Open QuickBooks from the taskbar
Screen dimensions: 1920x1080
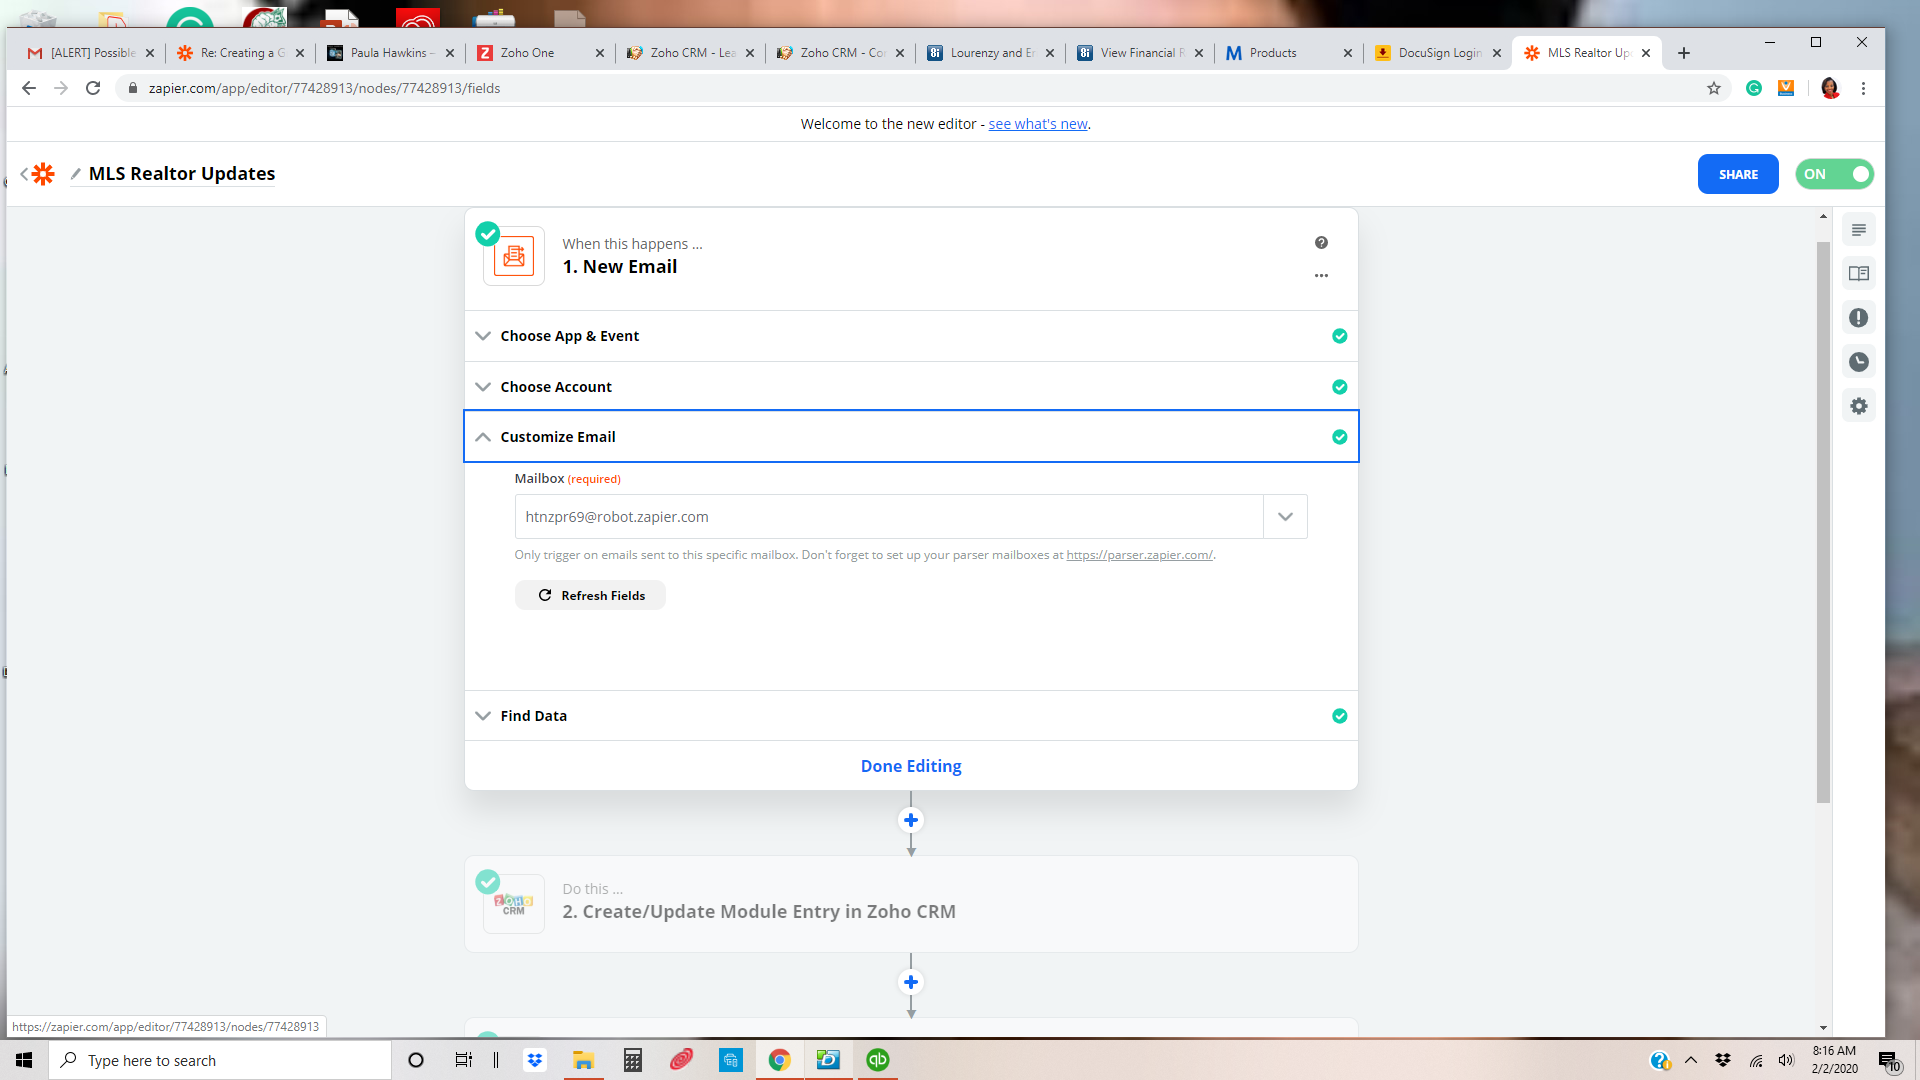click(878, 1060)
